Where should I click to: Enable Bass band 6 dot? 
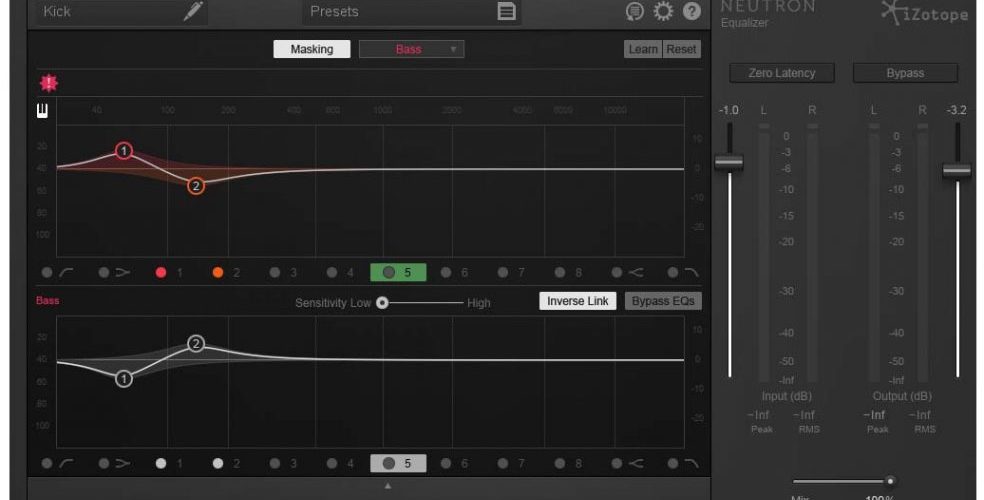click(446, 464)
